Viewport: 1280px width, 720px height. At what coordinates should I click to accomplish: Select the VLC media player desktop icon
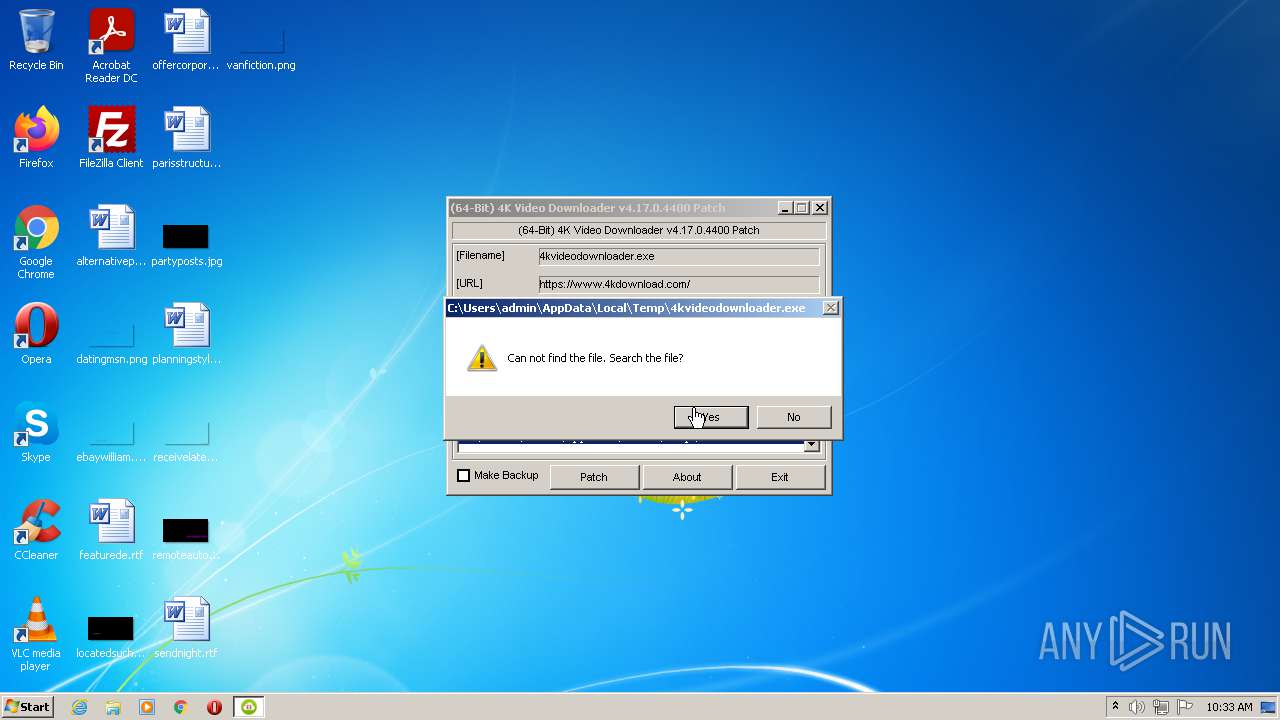pyautogui.click(x=36, y=634)
